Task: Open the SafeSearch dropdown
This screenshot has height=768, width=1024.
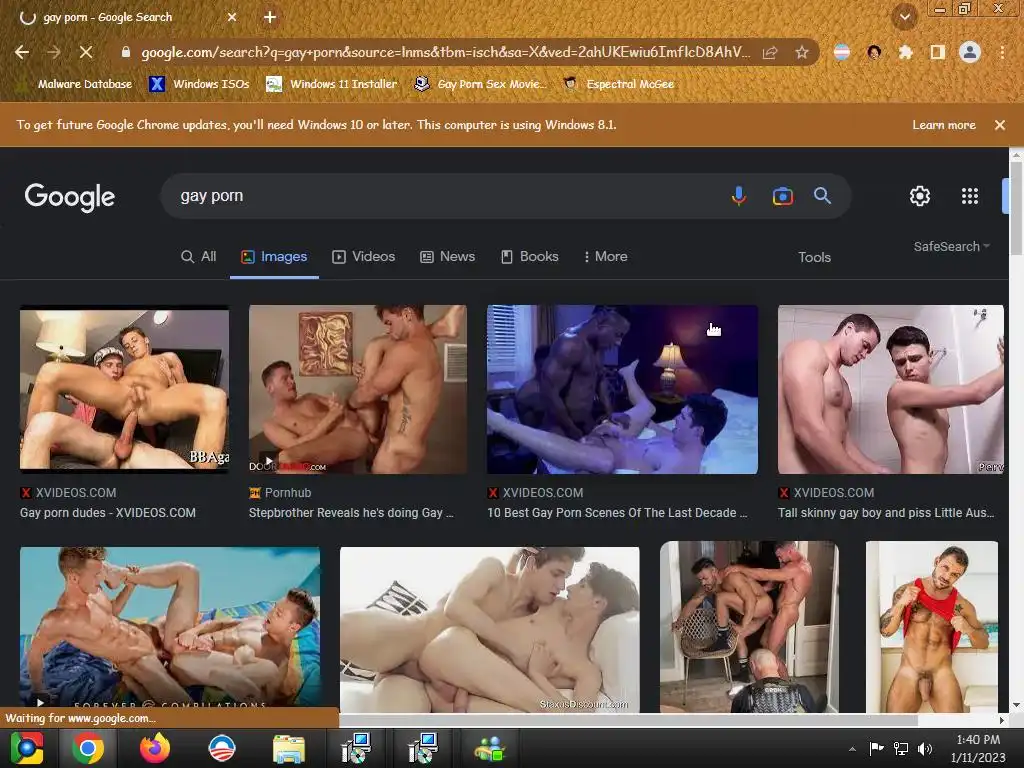Action: [x=952, y=247]
